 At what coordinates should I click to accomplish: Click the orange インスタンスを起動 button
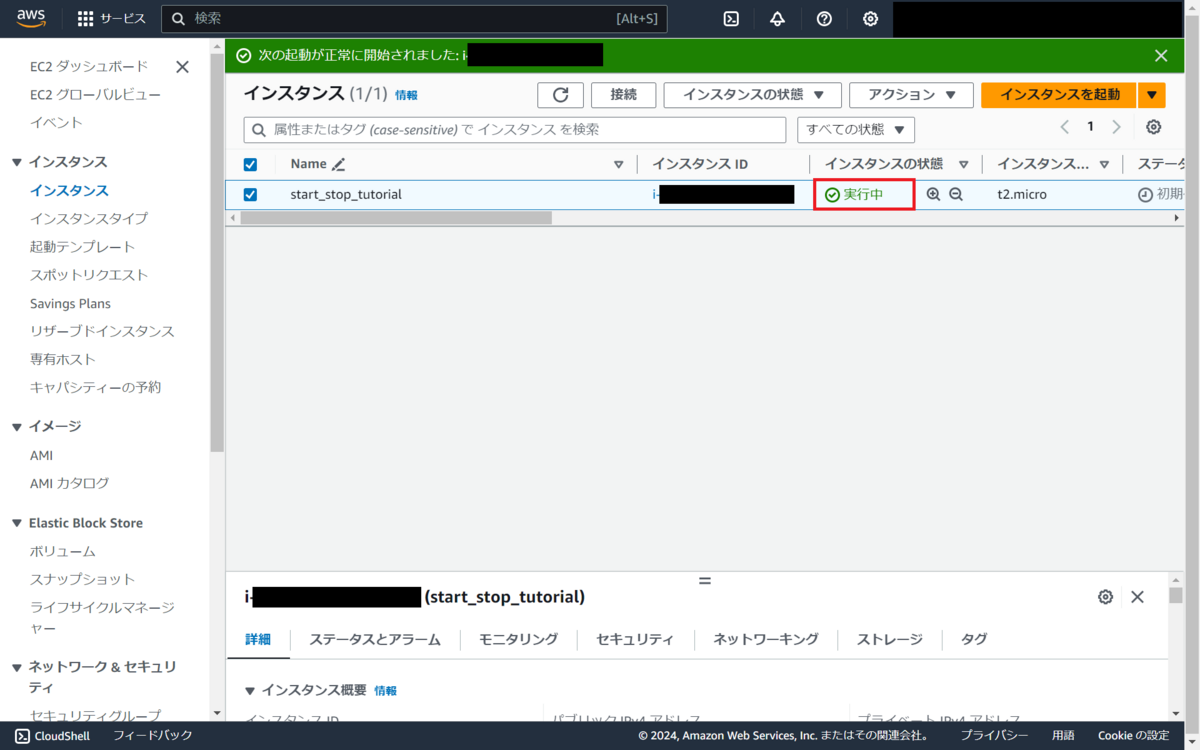1060,94
